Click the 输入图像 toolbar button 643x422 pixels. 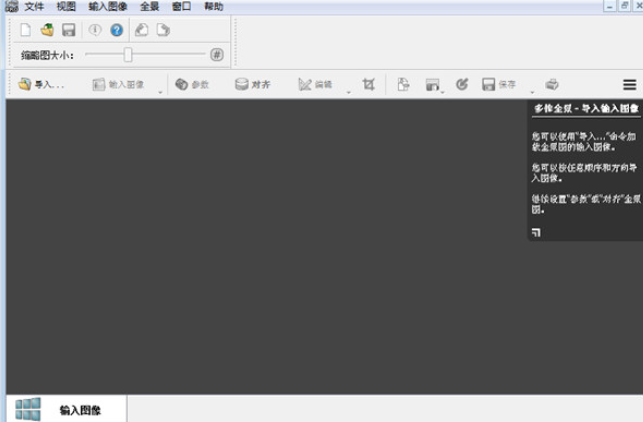click(118, 84)
